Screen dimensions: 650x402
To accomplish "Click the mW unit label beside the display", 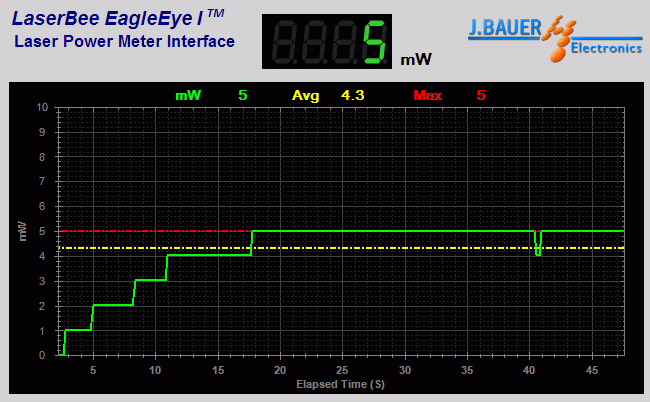I will click(416, 59).
